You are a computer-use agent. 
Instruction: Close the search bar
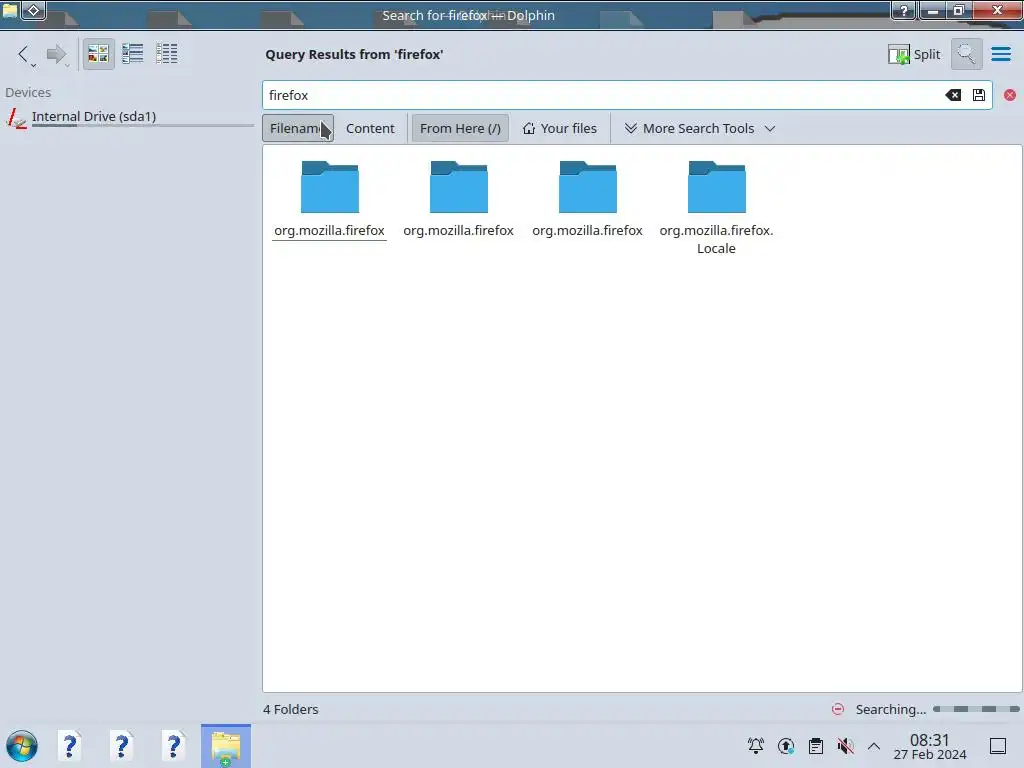coord(1010,95)
